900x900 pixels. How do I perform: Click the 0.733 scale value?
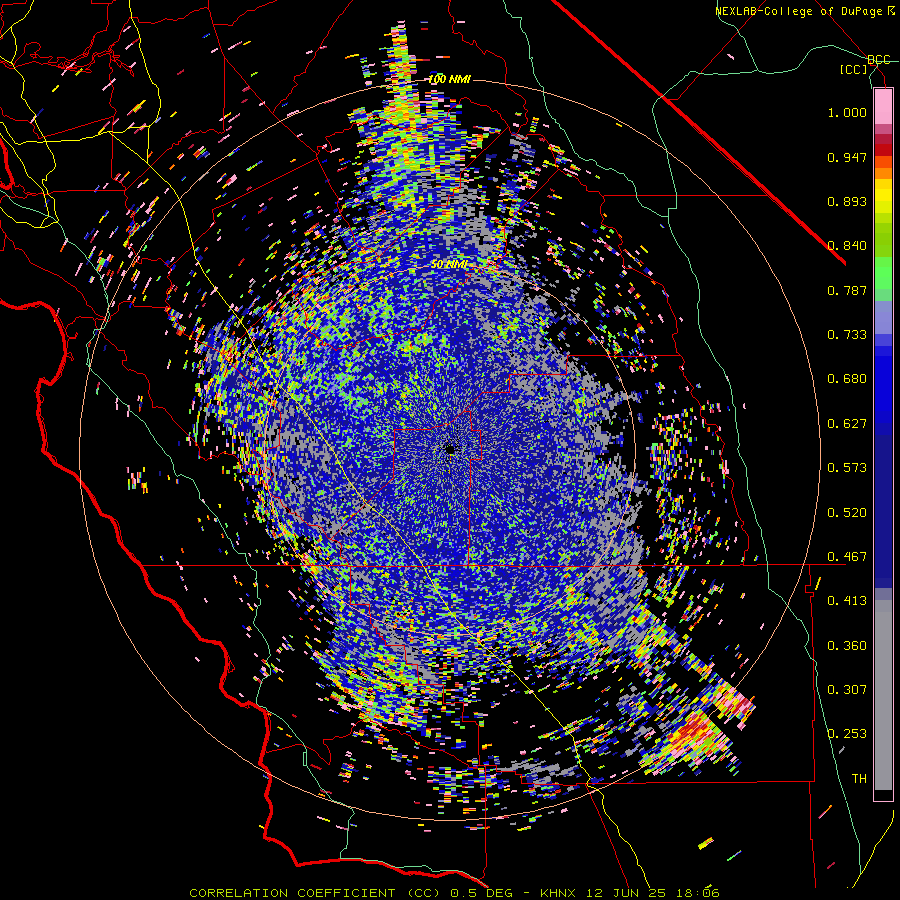click(x=847, y=335)
